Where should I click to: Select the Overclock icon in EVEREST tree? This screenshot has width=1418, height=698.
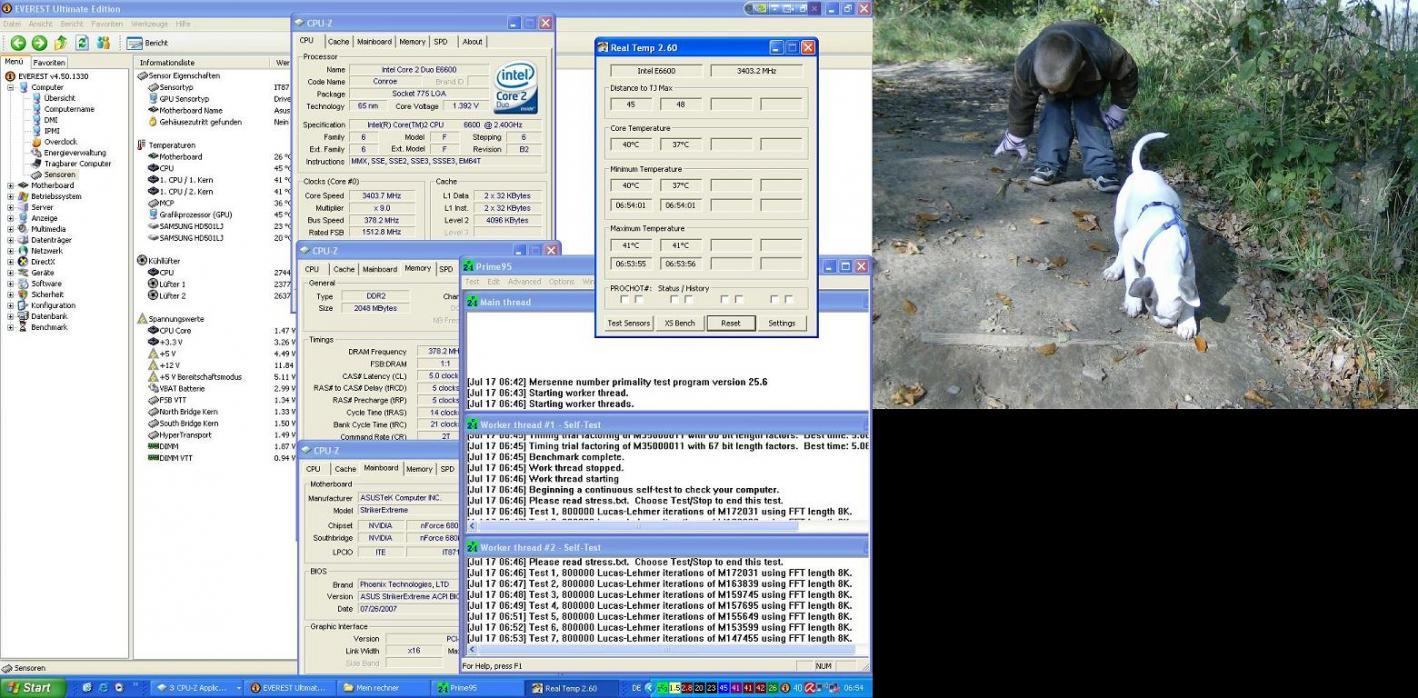point(37,142)
